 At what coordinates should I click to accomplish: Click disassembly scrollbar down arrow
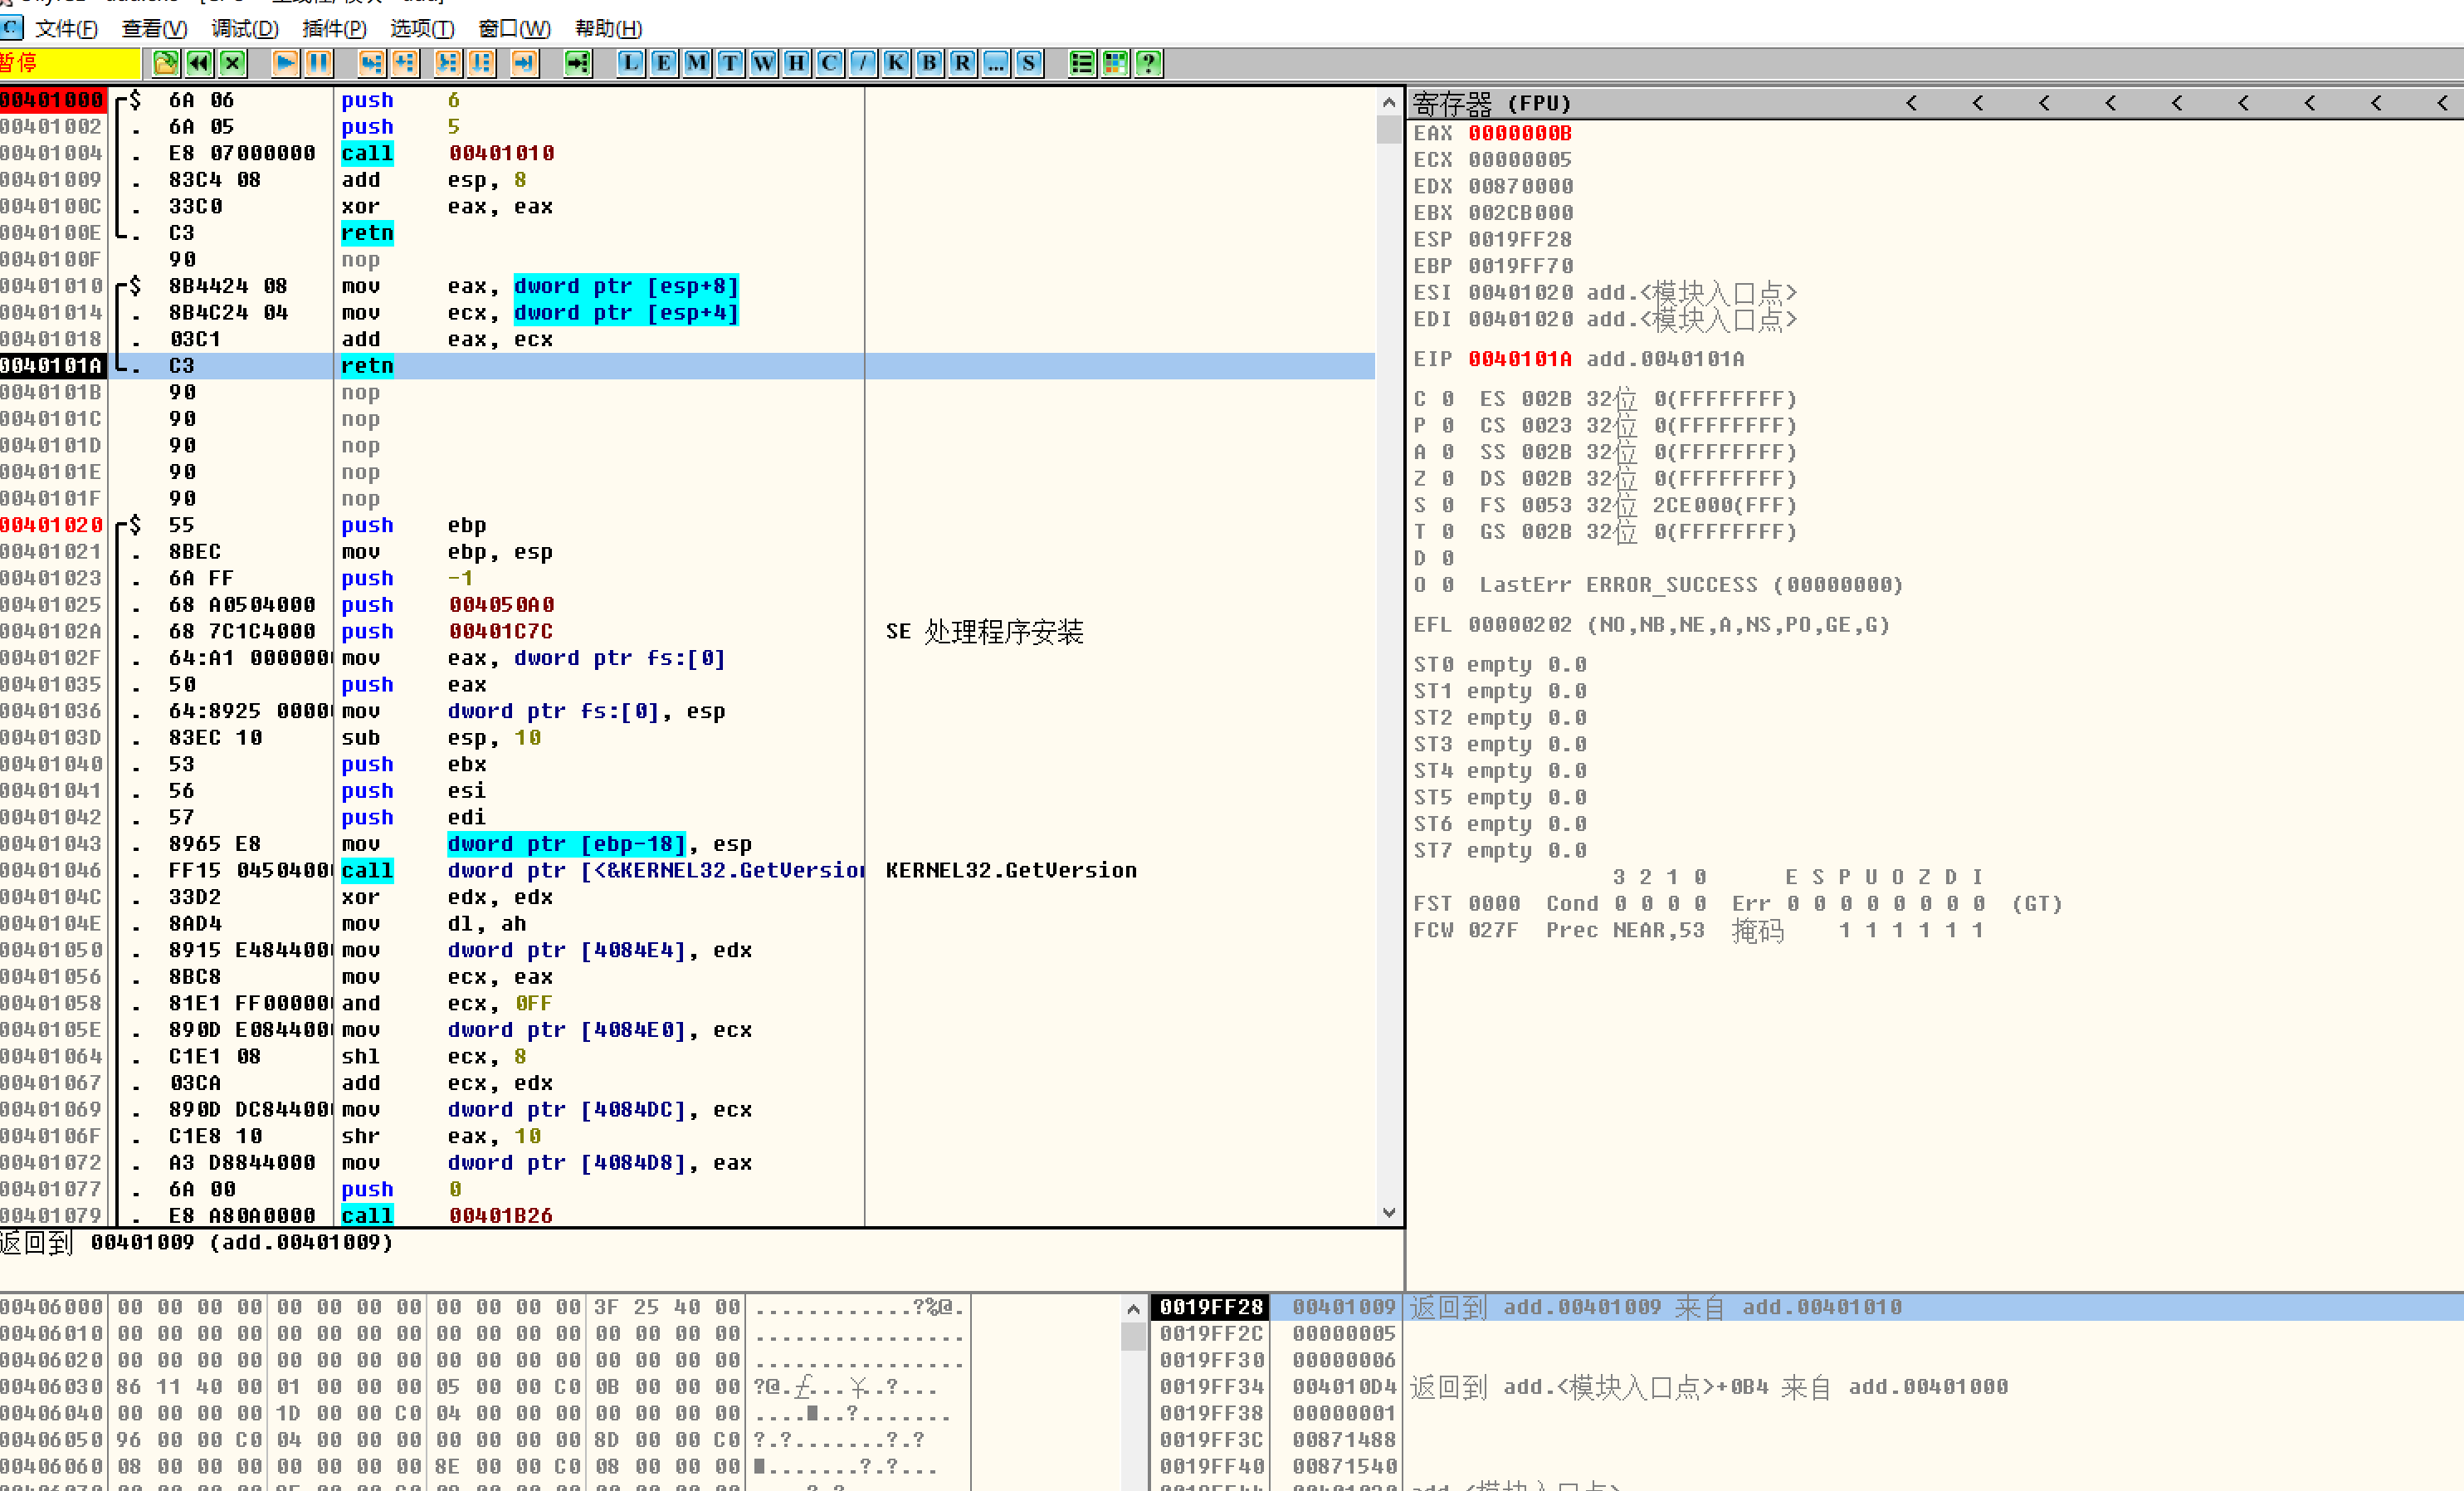1389,1213
